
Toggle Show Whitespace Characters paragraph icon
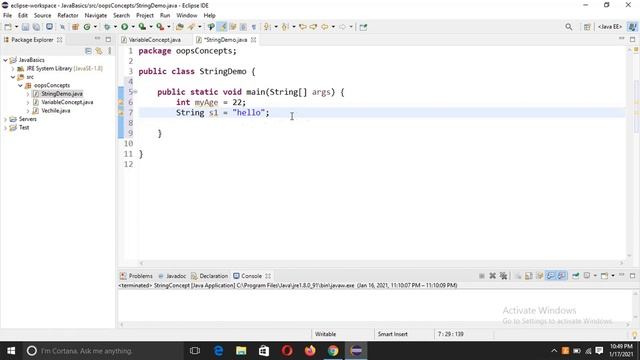click(254, 27)
